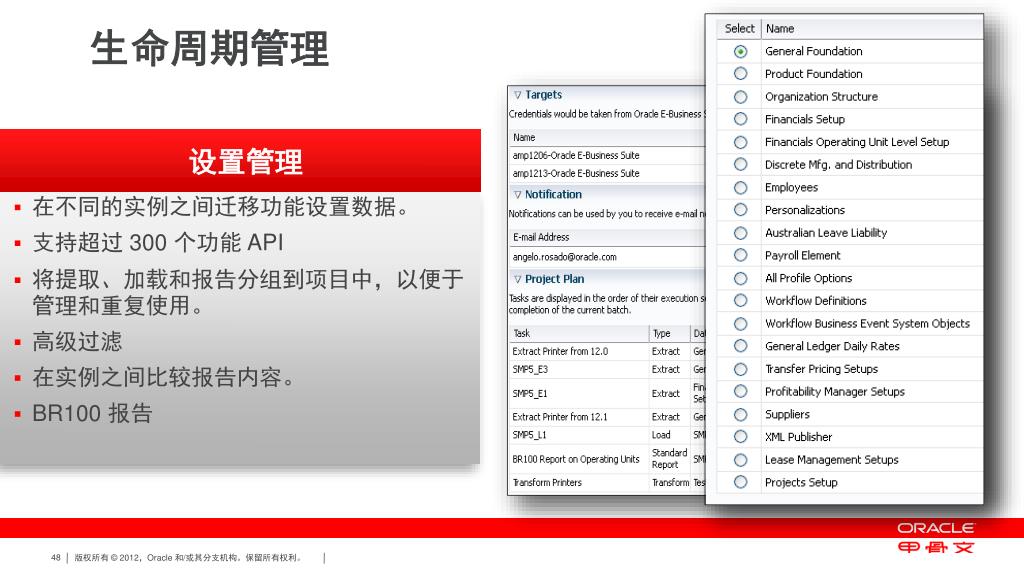Select the Suppliers radio button
This screenshot has height=576, width=1024.
coord(740,414)
